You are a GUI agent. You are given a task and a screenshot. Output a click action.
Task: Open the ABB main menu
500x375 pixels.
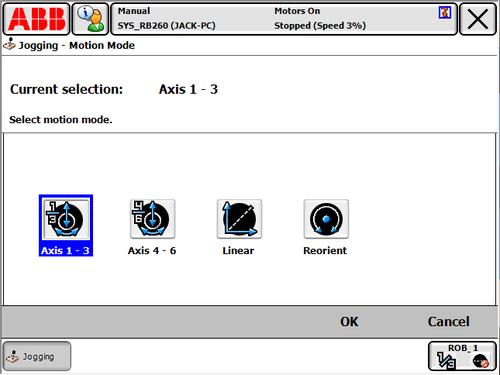[x=36, y=19]
